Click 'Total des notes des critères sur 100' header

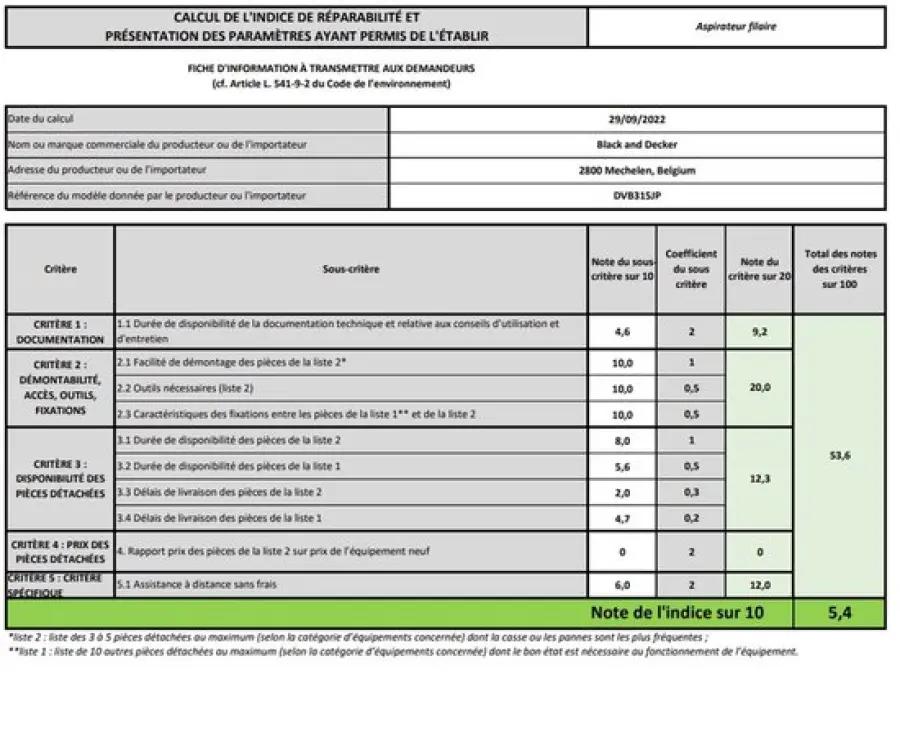(x=839, y=269)
